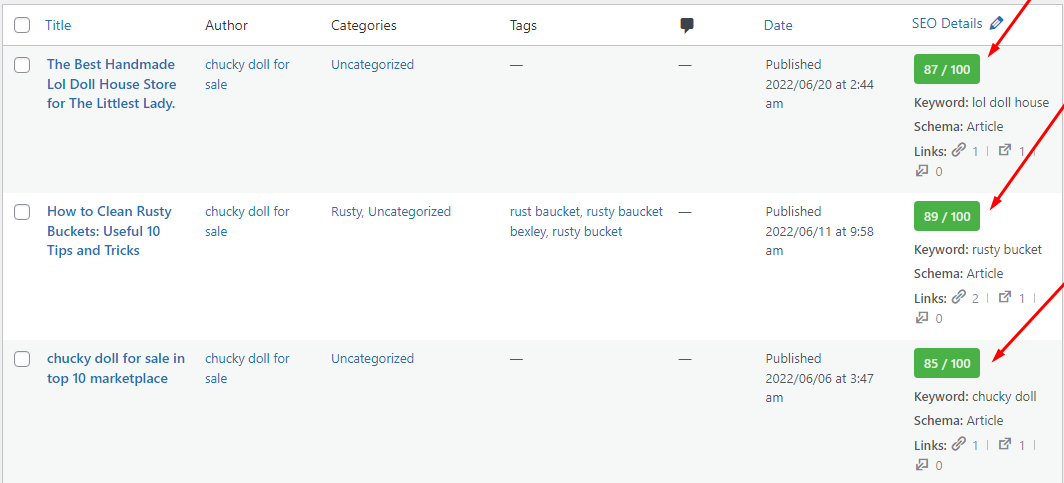
Task: Select checkbox for Lol Doll House post
Action: [x=22, y=65]
